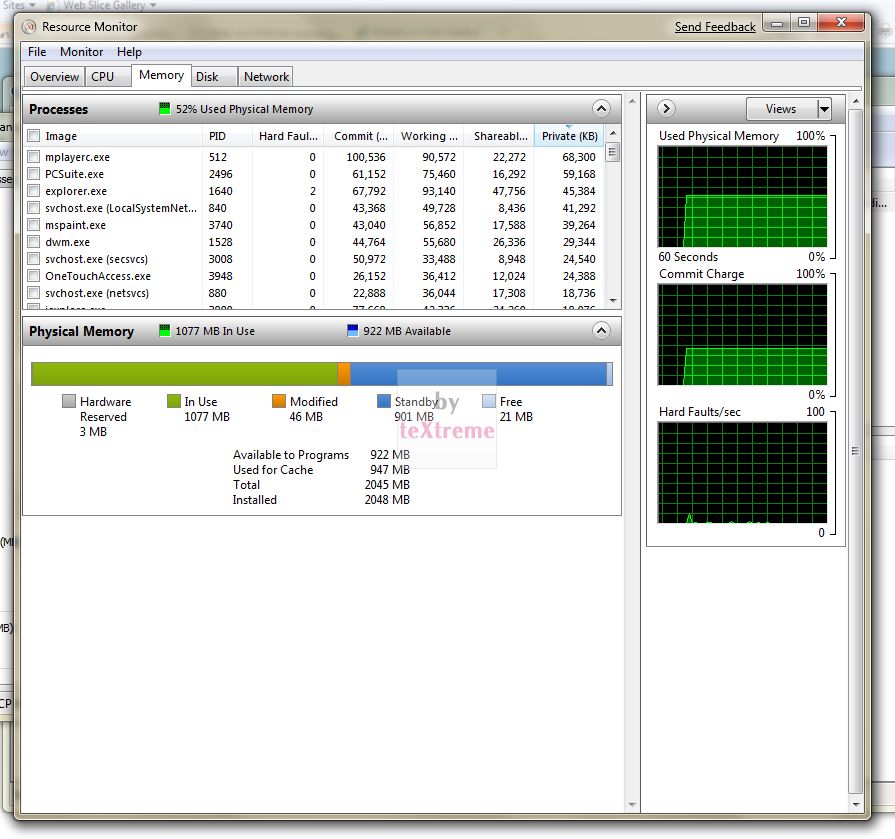Click the graphs pane scroll up arrow
The height and width of the screenshot is (839, 895).
point(855,101)
